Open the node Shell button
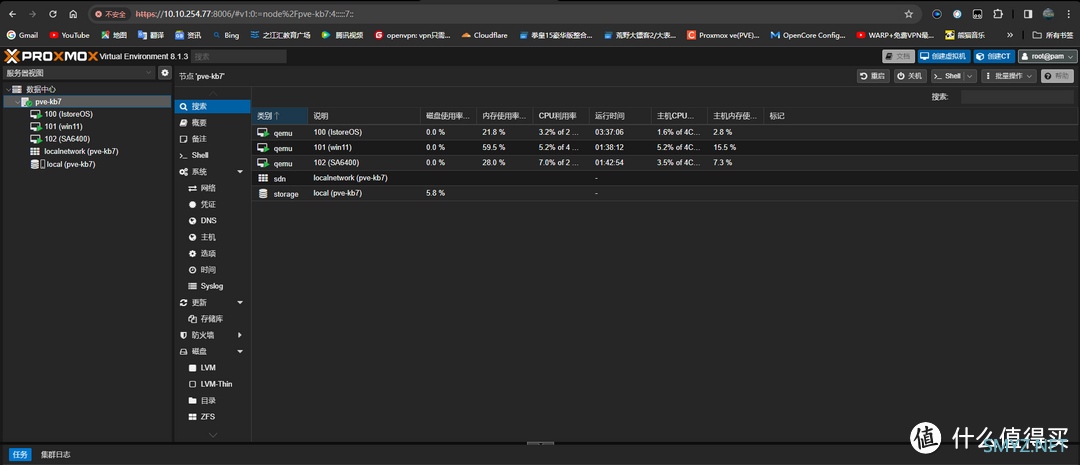Viewport: 1080px width, 465px height. point(947,76)
